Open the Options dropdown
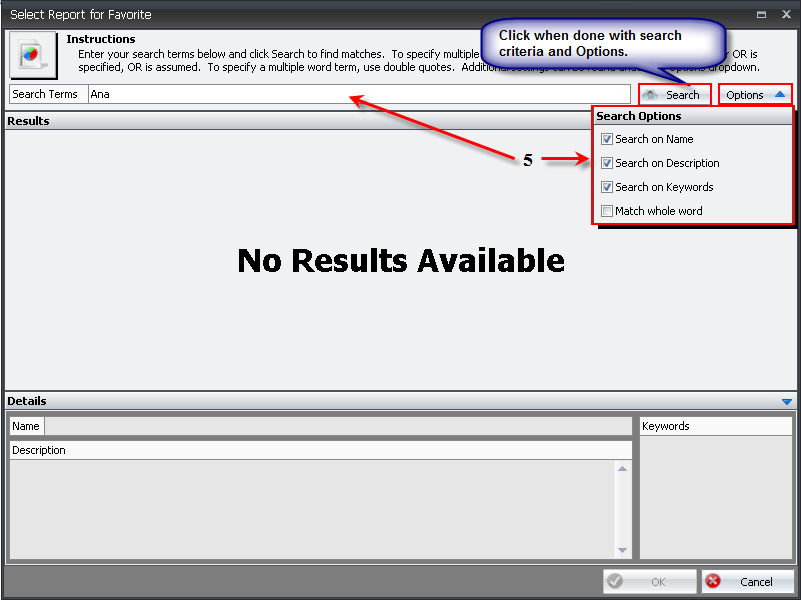Image resolution: width=801 pixels, height=600 pixels. click(x=755, y=95)
